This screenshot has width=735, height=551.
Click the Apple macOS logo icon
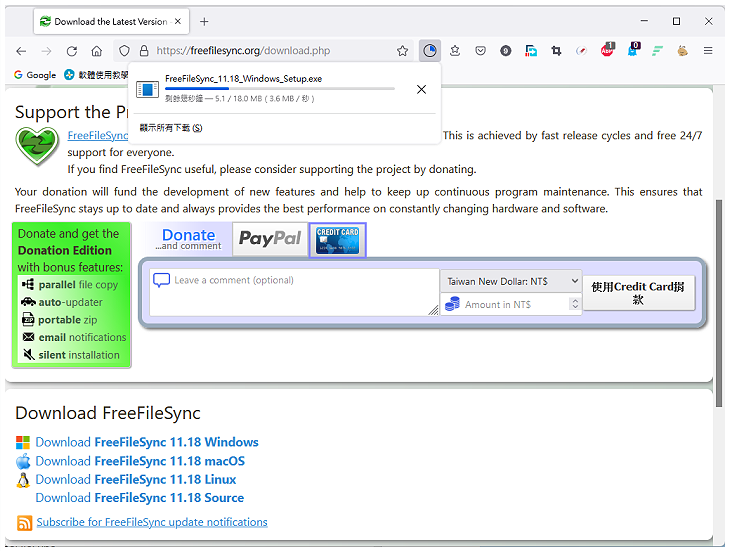tap(23, 461)
